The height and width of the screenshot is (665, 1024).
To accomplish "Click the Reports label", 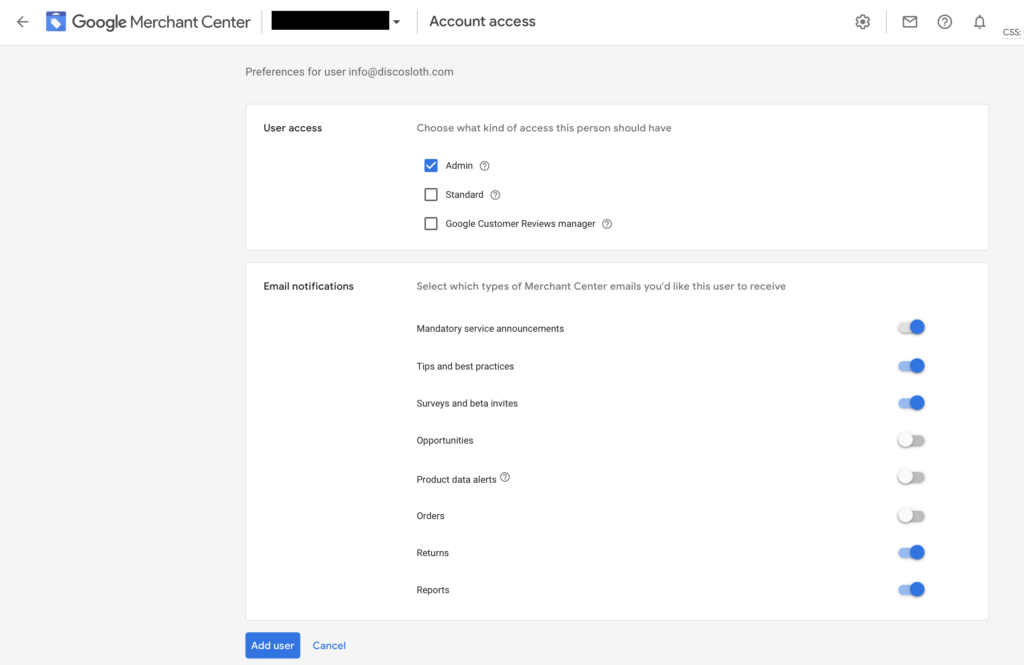I will tap(433, 590).
